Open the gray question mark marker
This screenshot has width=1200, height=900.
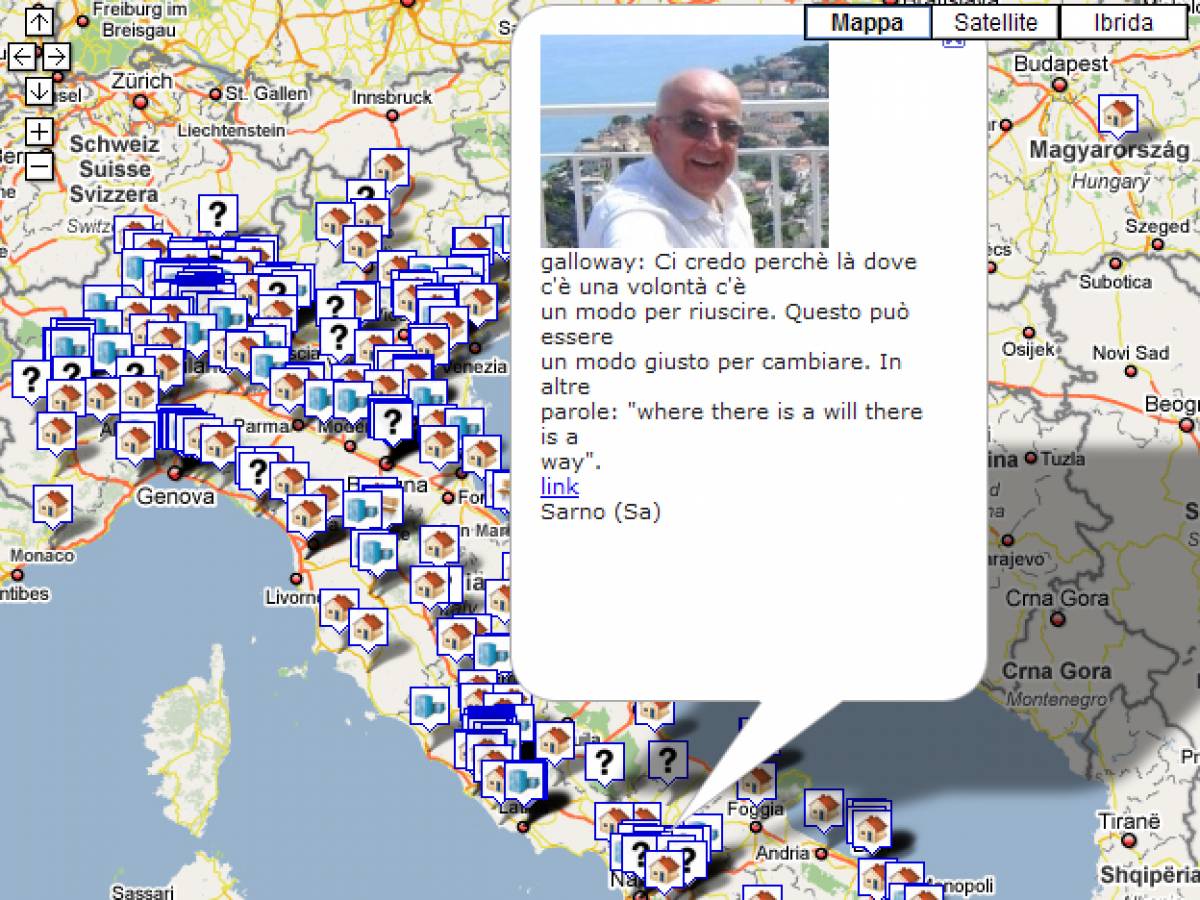pos(667,761)
